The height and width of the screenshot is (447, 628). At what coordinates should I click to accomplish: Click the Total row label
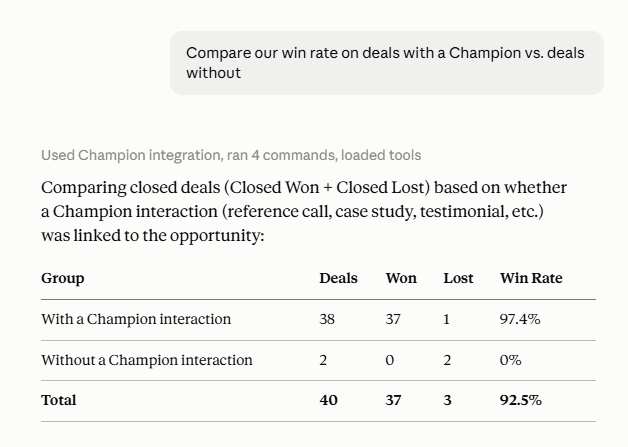[x=58, y=400]
